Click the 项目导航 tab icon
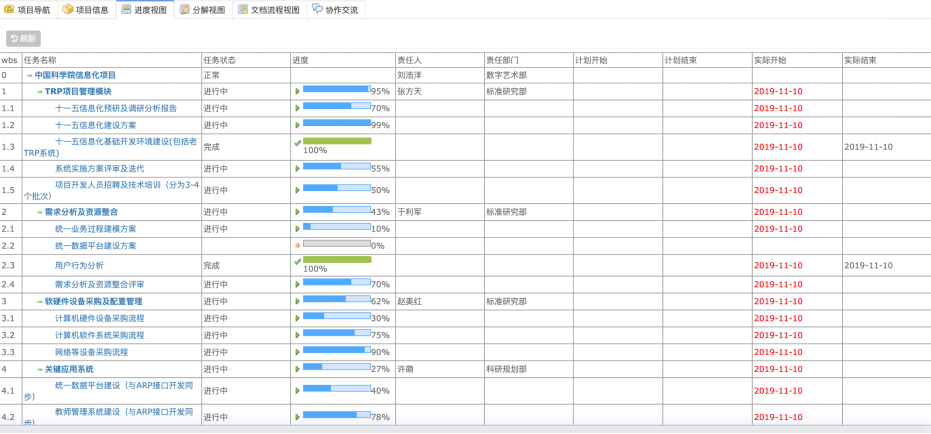Viewport: 931px width, 434px height. point(10,10)
